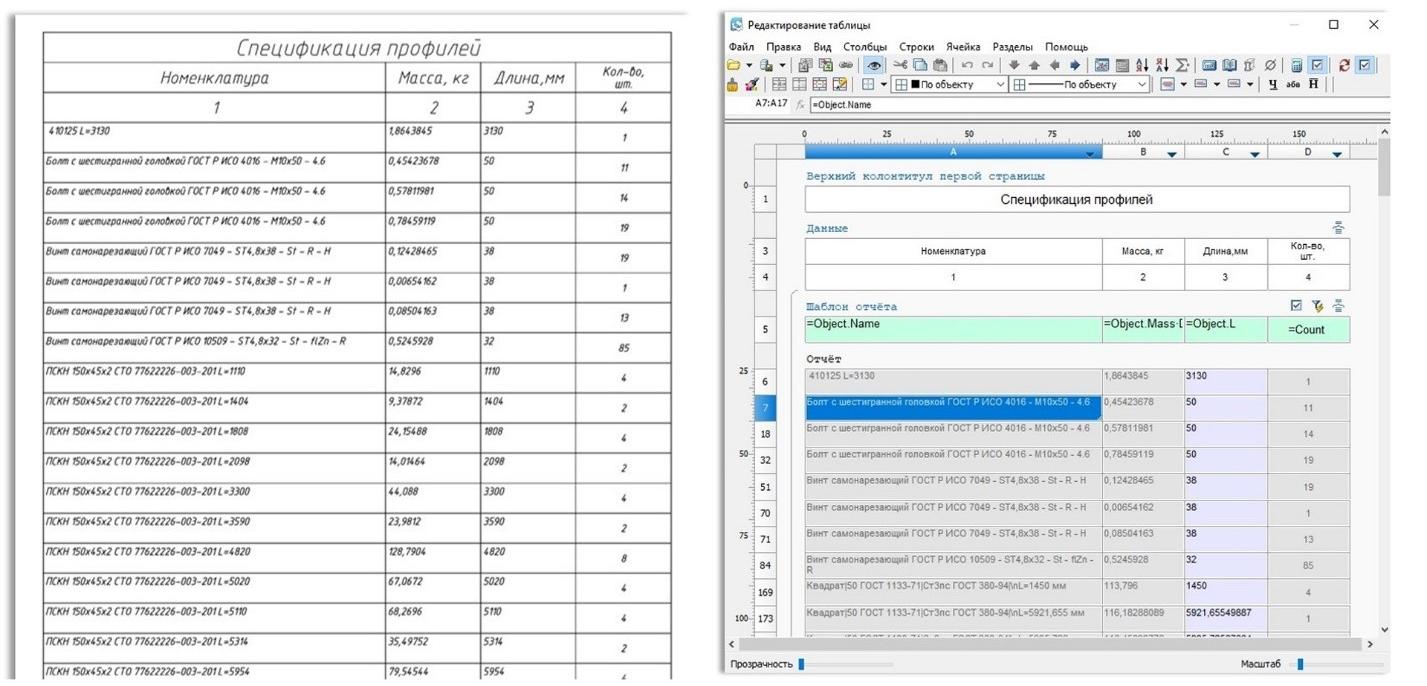Click the Open folder toolbar icon
Screen dimensions: 1427x686
[733, 65]
